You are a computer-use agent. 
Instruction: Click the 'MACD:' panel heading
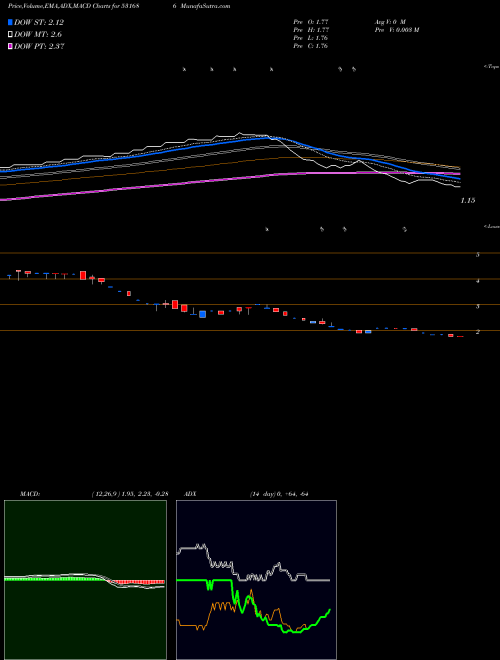pyautogui.click(x=30, y=494)
